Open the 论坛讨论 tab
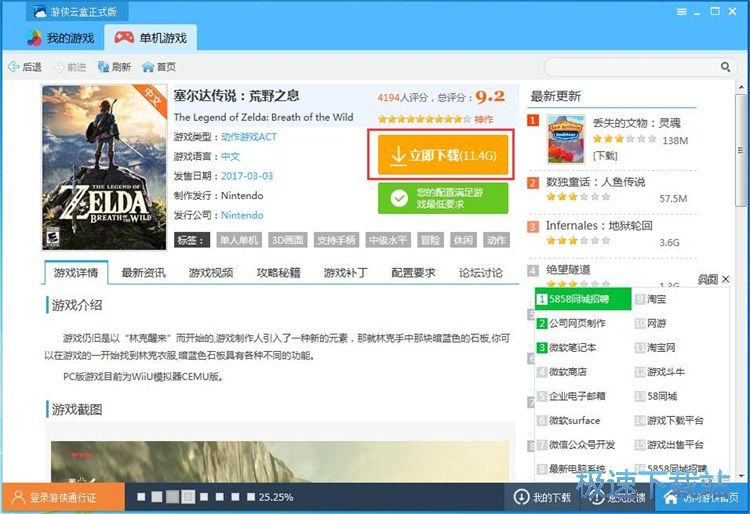The image size is (750, 514). click(481, 273)
